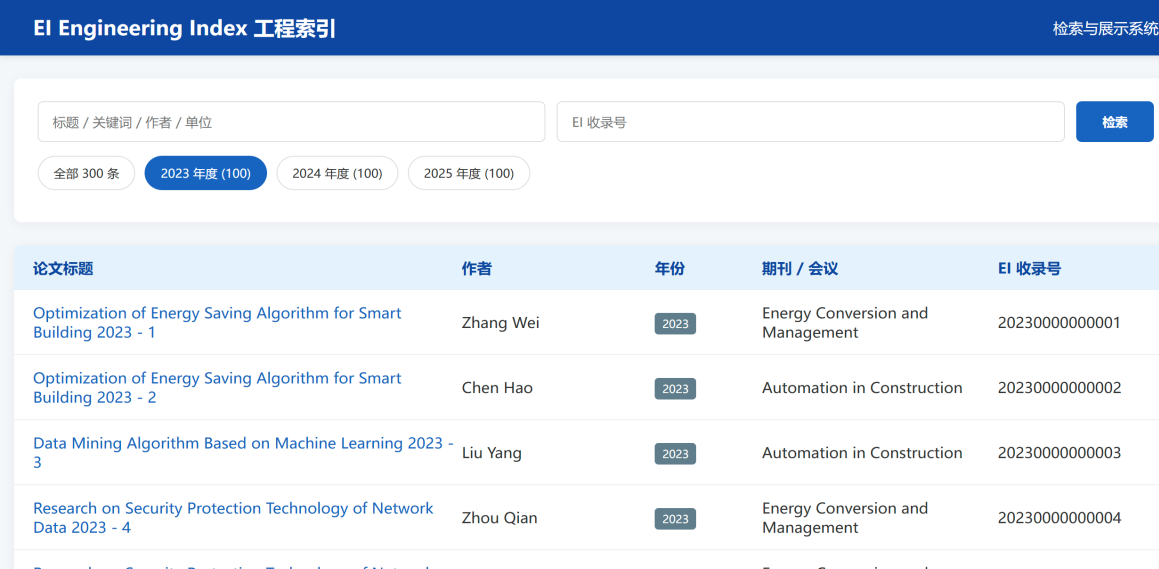Click the 2023 year badge for Zhang Wei
This screenshot has height=569, width=1159.
[675, 323]
